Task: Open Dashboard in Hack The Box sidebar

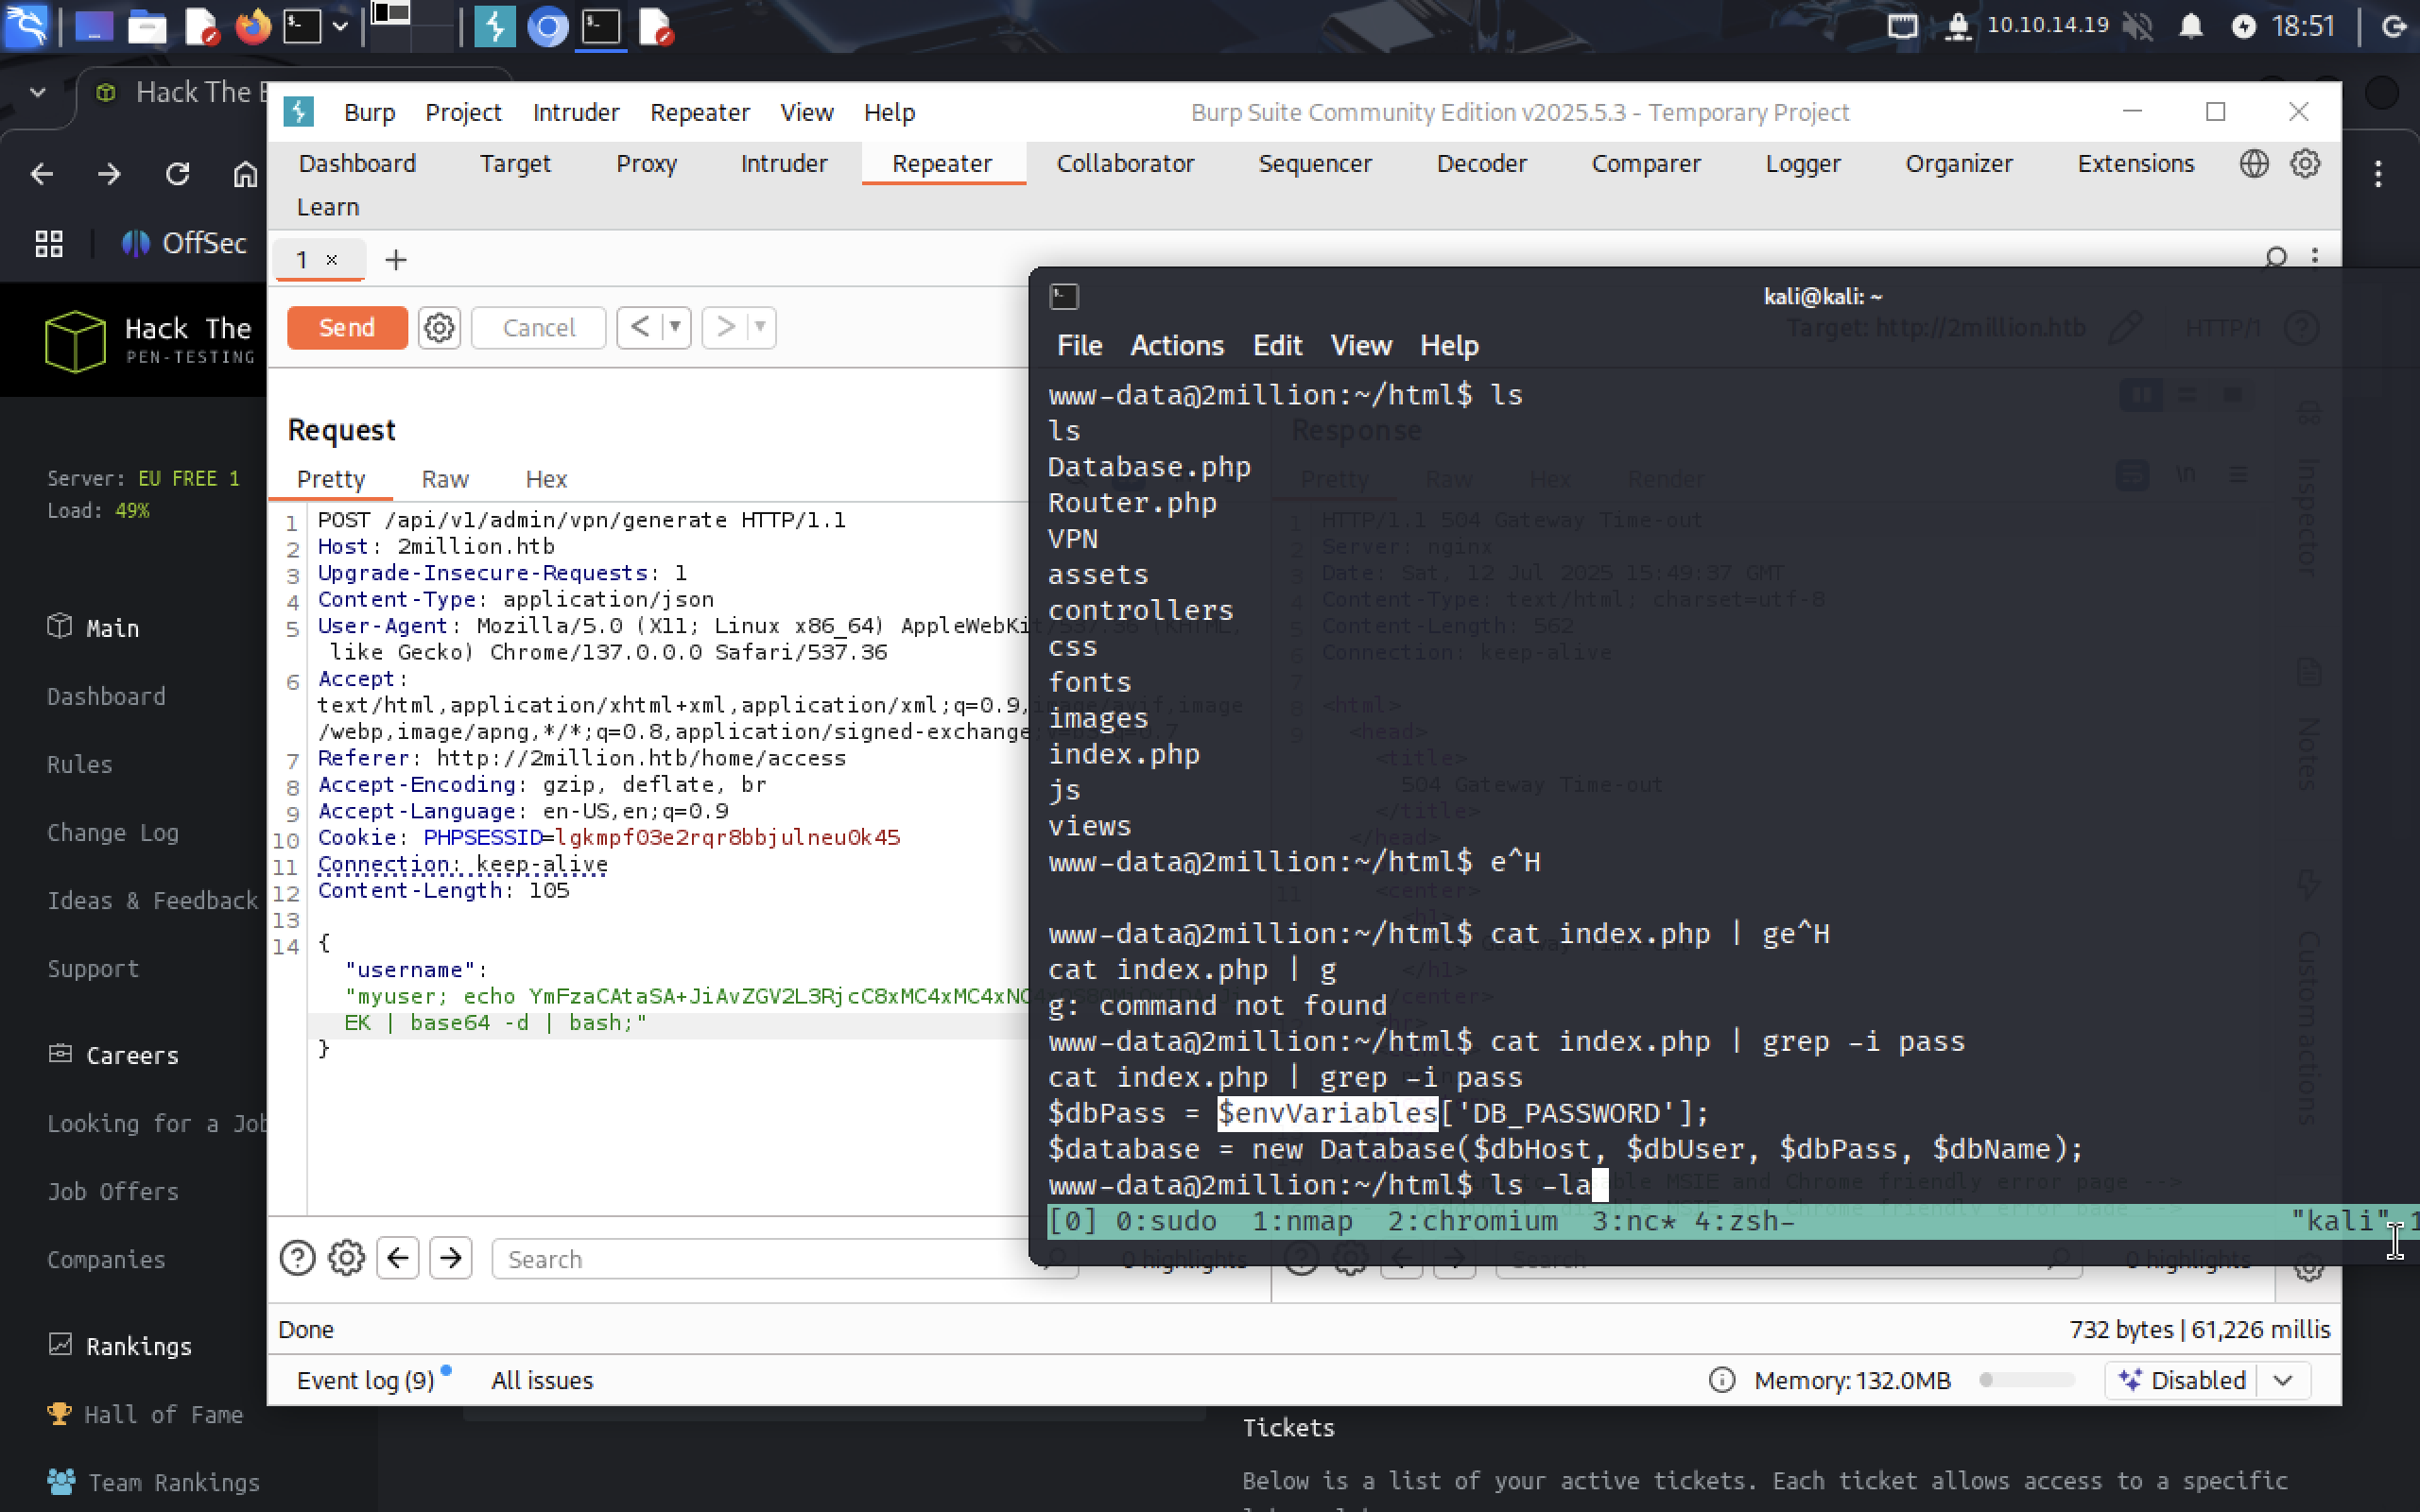Action: click(106, 696)
